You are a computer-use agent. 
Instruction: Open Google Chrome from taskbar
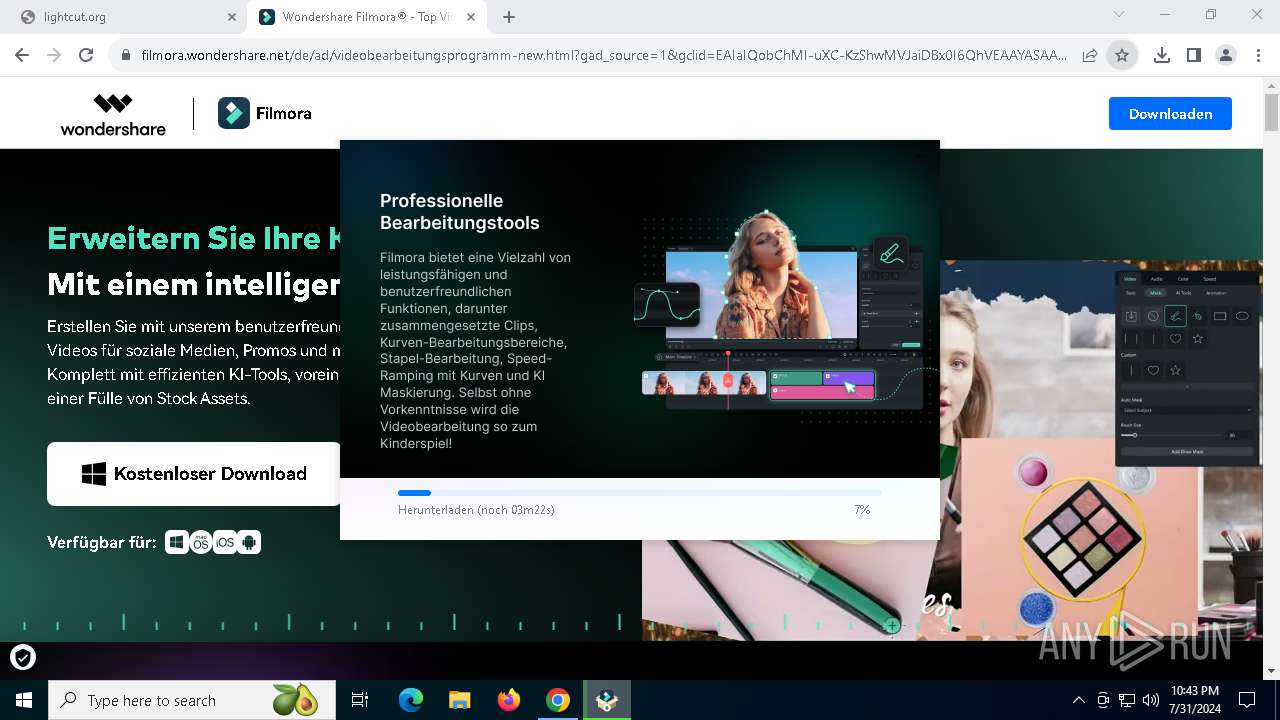(x=557, y=700)
